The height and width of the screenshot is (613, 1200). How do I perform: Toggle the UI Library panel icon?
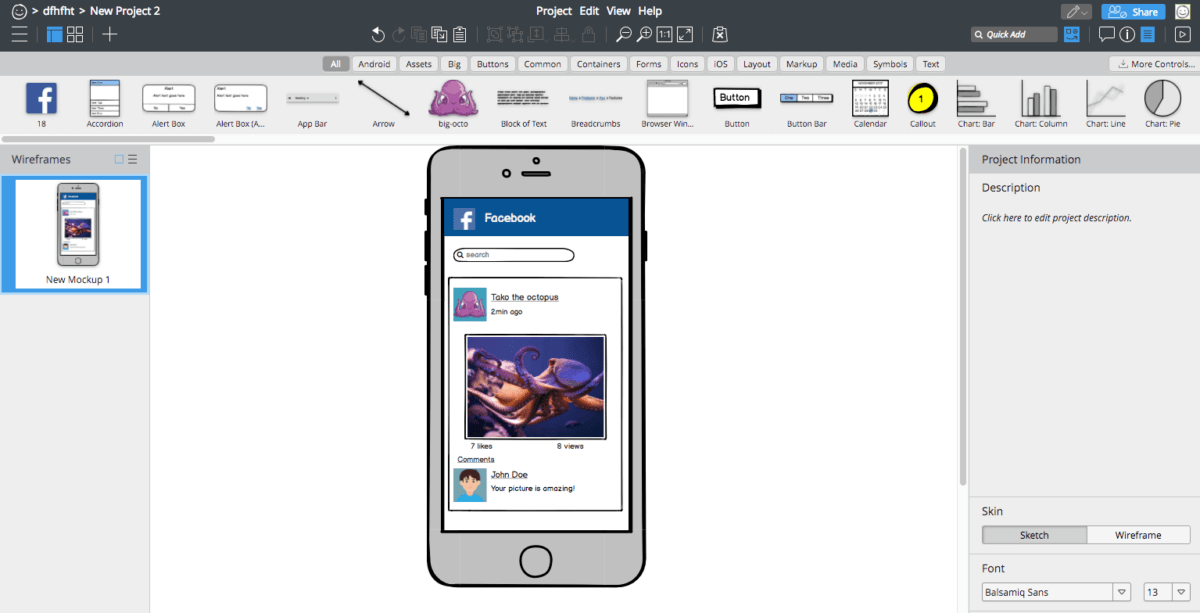point(1072,35)
